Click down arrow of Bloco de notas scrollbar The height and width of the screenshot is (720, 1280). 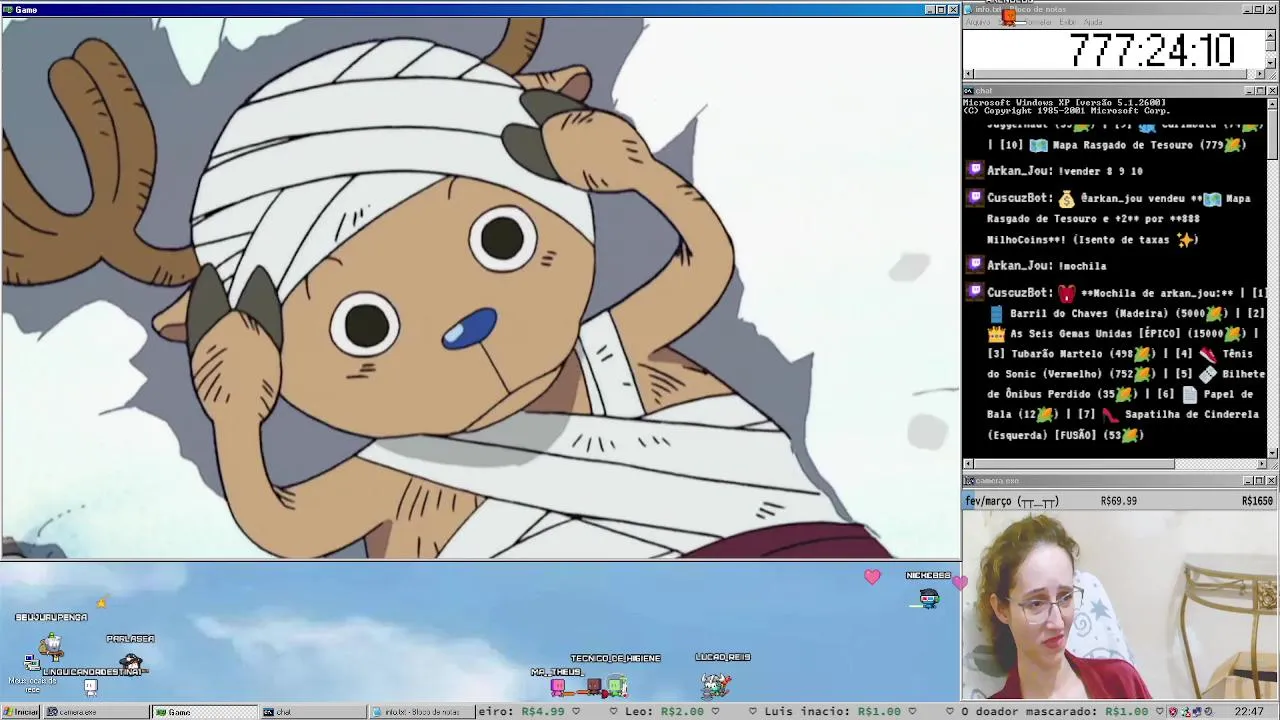[x=1272, y=63]
